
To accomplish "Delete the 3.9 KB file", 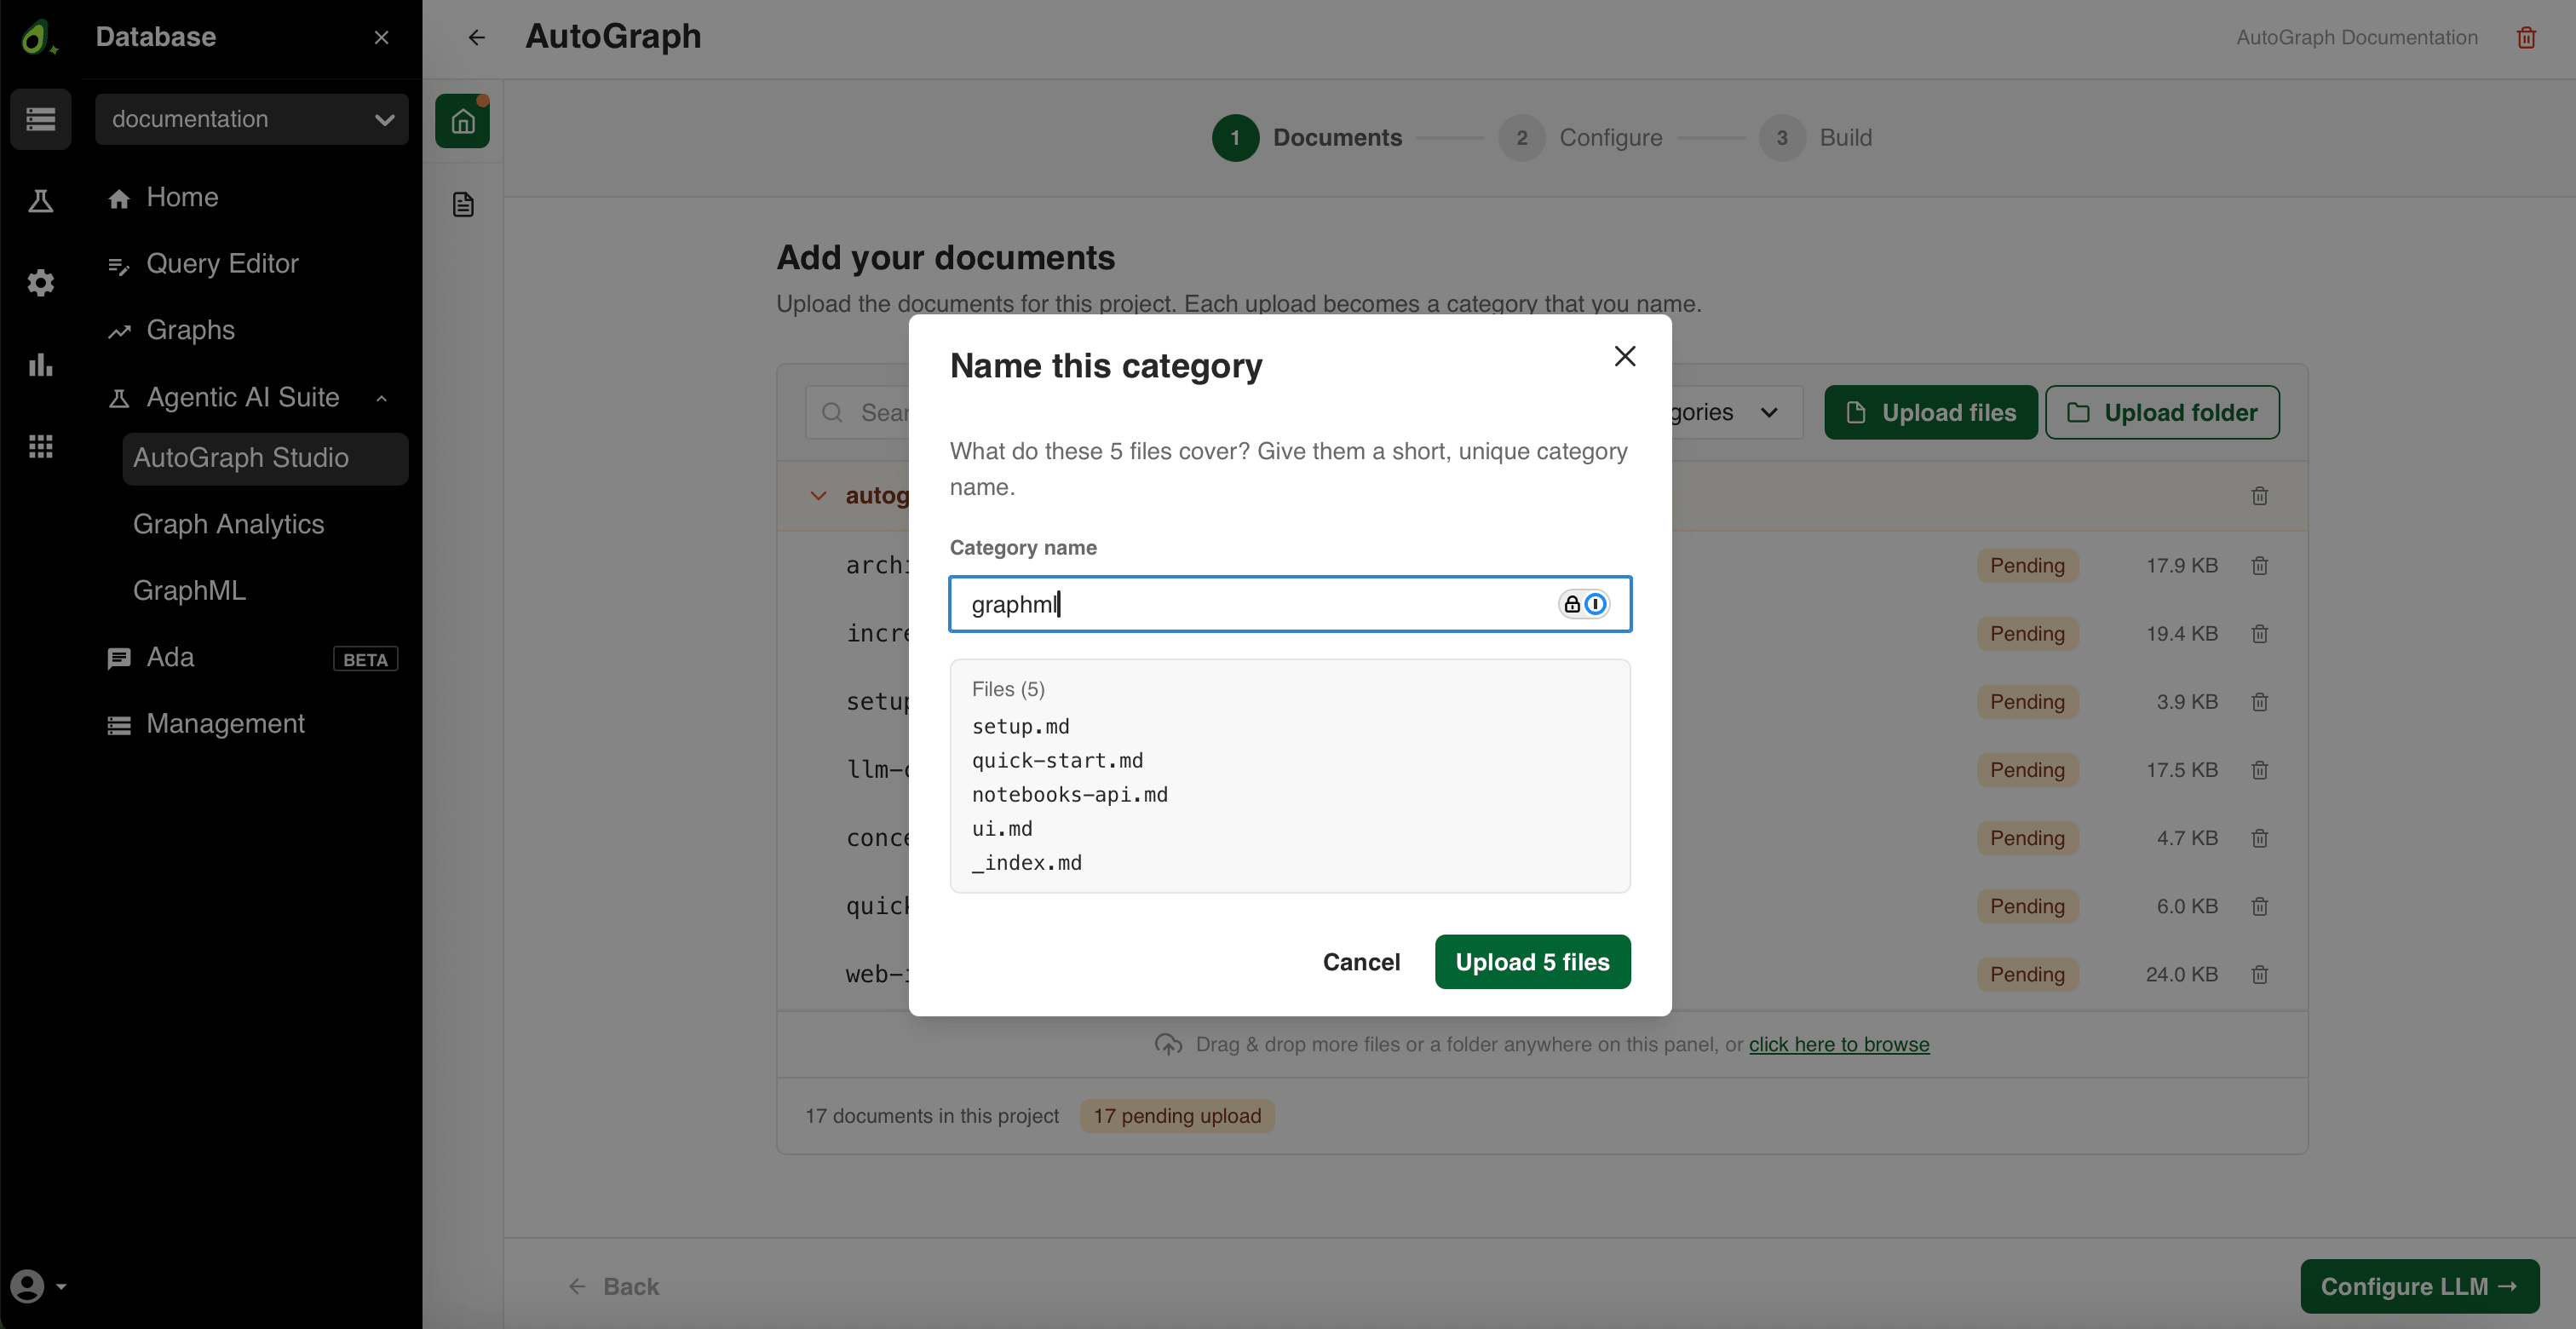I will [2259, 702].
